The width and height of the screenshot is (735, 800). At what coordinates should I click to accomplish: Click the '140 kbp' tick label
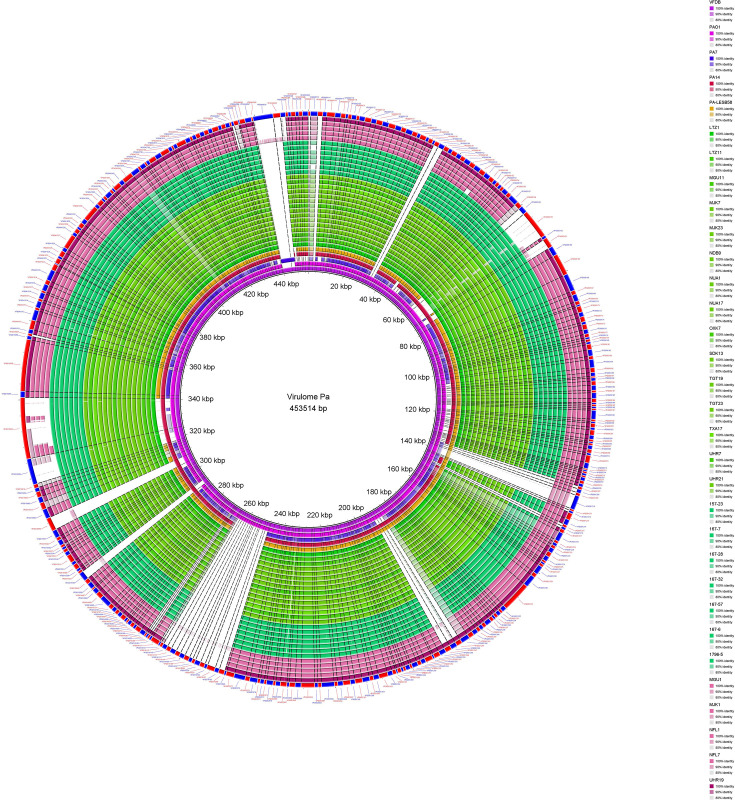(x=413, y=441)
